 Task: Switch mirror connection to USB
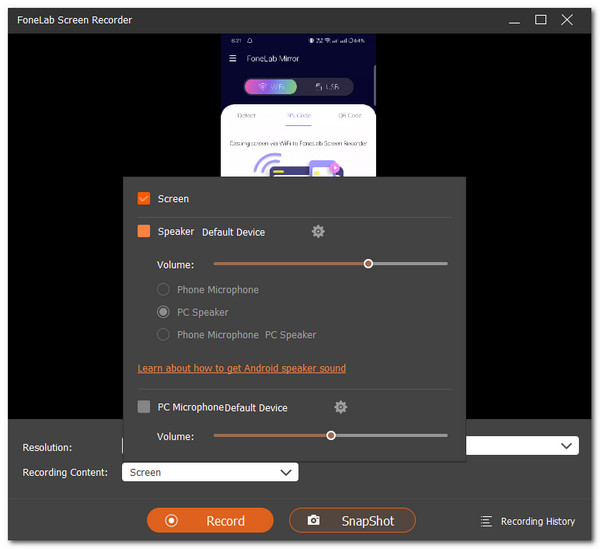(327, 87)
